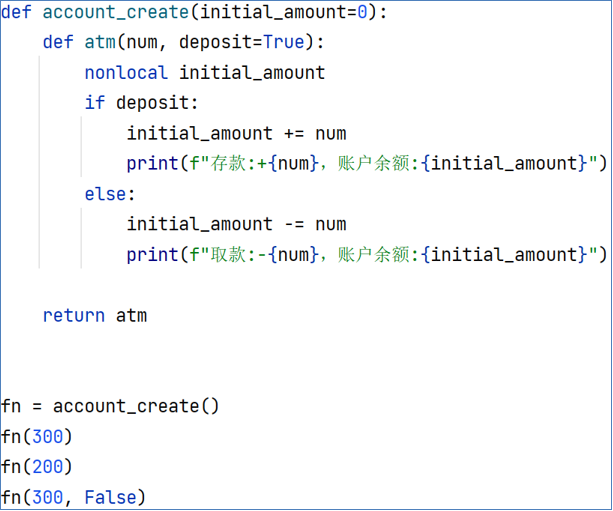
Task: Click the deposit=True default parameter
Action: 242,42
